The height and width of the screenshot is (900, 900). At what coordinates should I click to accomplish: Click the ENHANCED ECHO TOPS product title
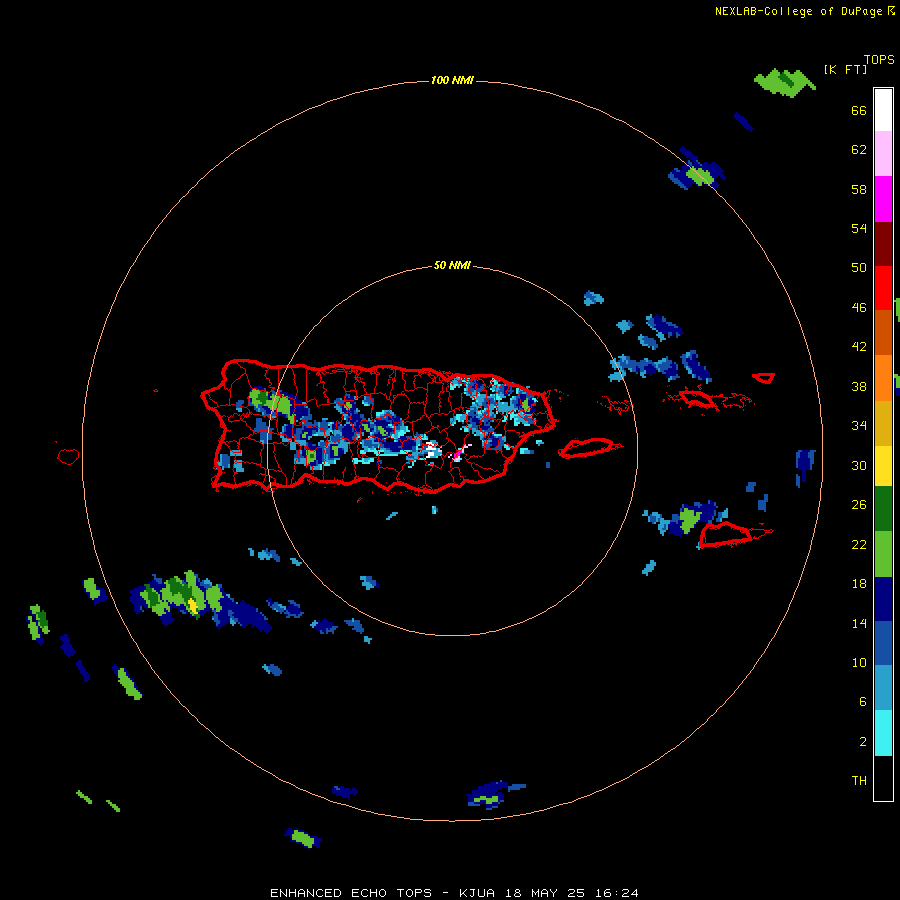coord(351,893)
